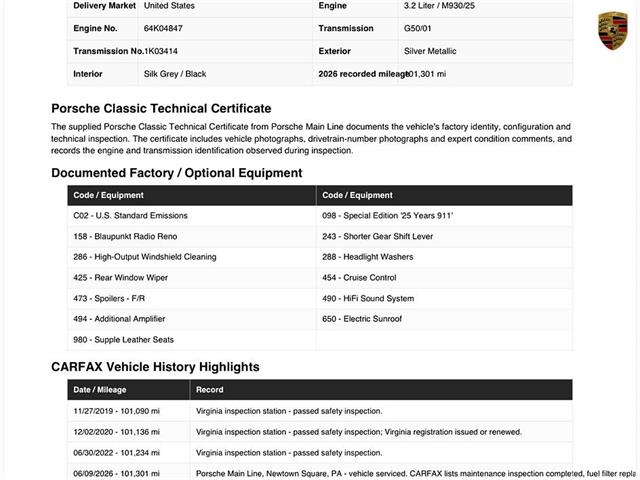
Task: Select the Porsche Classic Technical Certificate heading
Action: click(161, 109)
